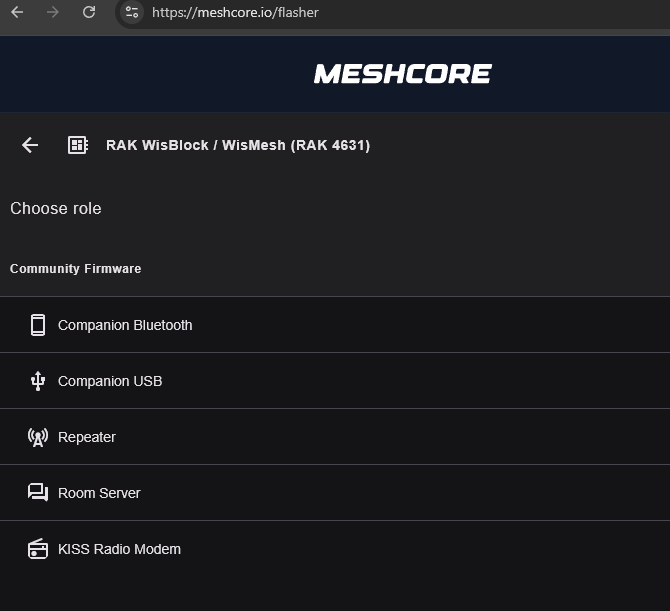Select the KISS Radio Modem role
This screenshot has height=611, width=670.
335,549
